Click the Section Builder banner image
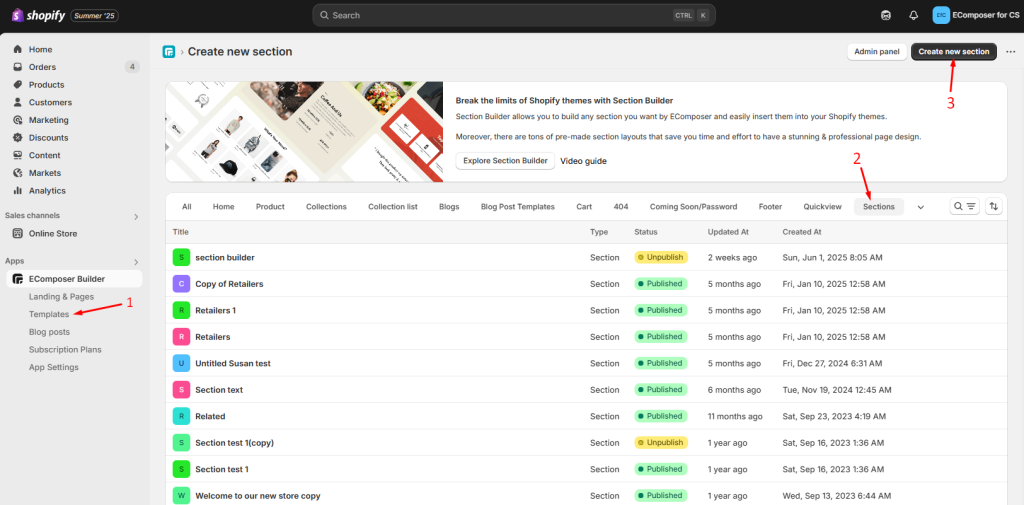Image resolution: width=1024 pixels, height=505 pixels. 304,131
